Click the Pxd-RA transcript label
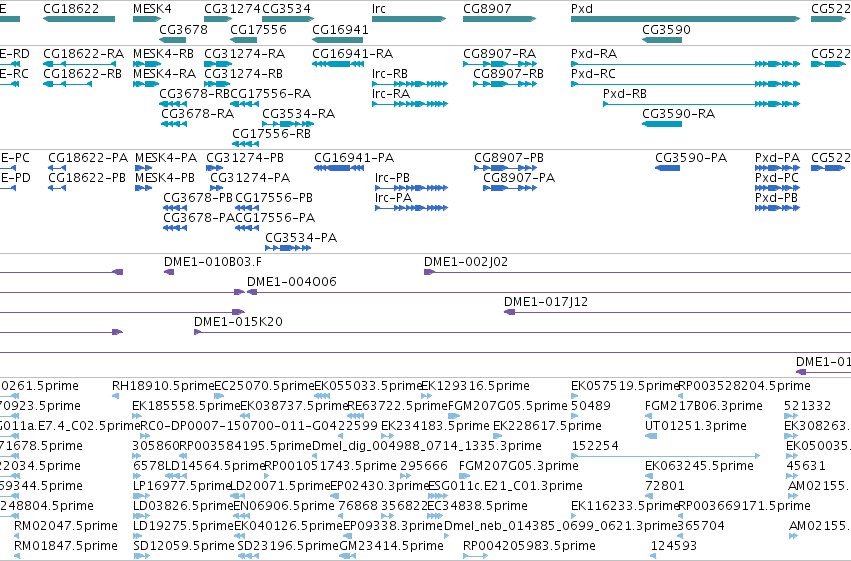Screen dimensions: 851x561 [x=594, y=54]
